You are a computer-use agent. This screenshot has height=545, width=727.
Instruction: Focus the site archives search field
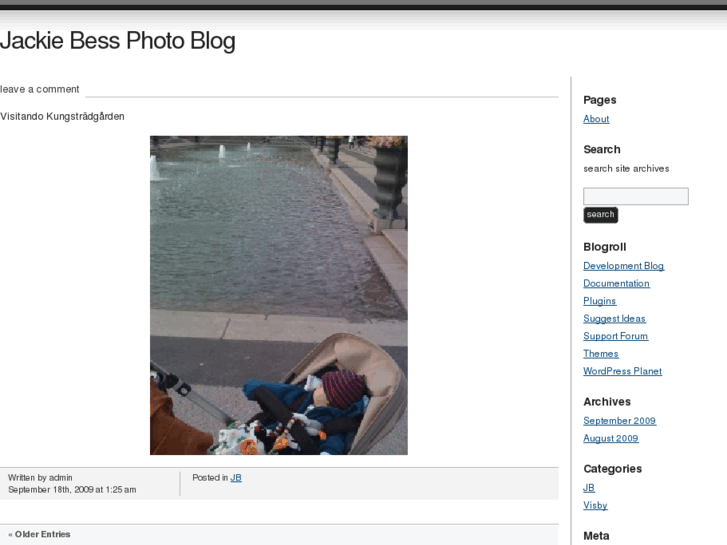tap(636, 196)
